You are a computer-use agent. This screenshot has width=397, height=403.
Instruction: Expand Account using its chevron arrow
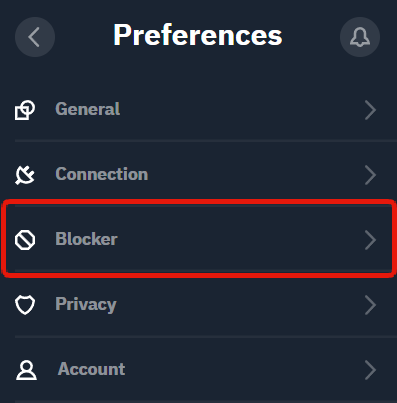coord(370,370)
